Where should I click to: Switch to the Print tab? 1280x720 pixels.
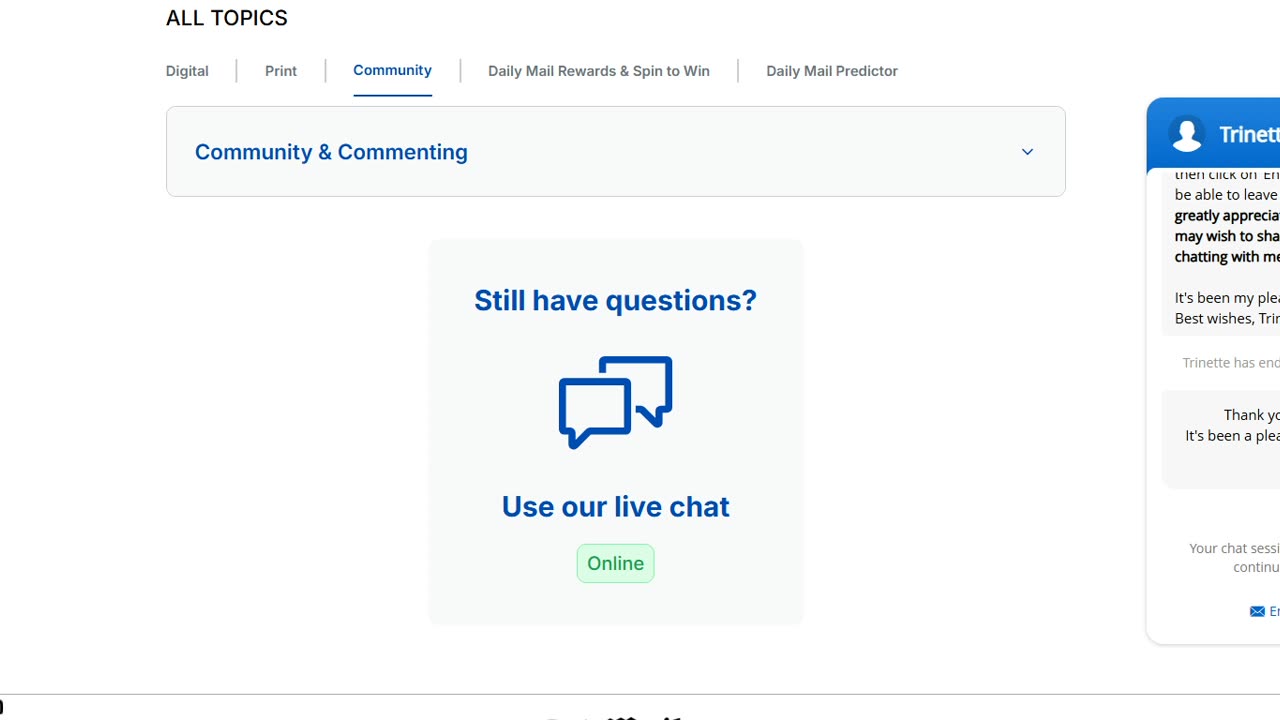[281, 71]
